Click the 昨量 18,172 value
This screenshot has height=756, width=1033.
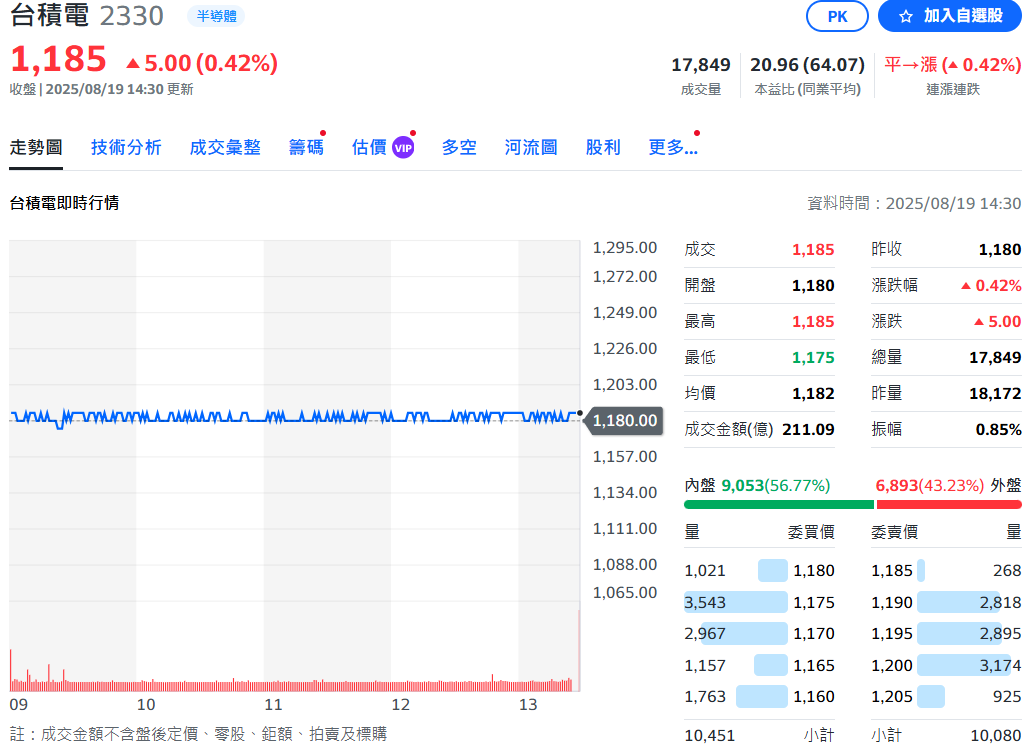[x=995, y=393]
